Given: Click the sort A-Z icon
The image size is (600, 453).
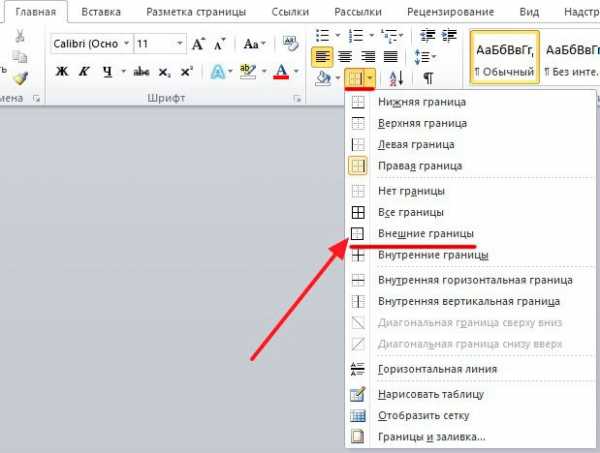Looking at the screenshot, I should pos(397,78).
